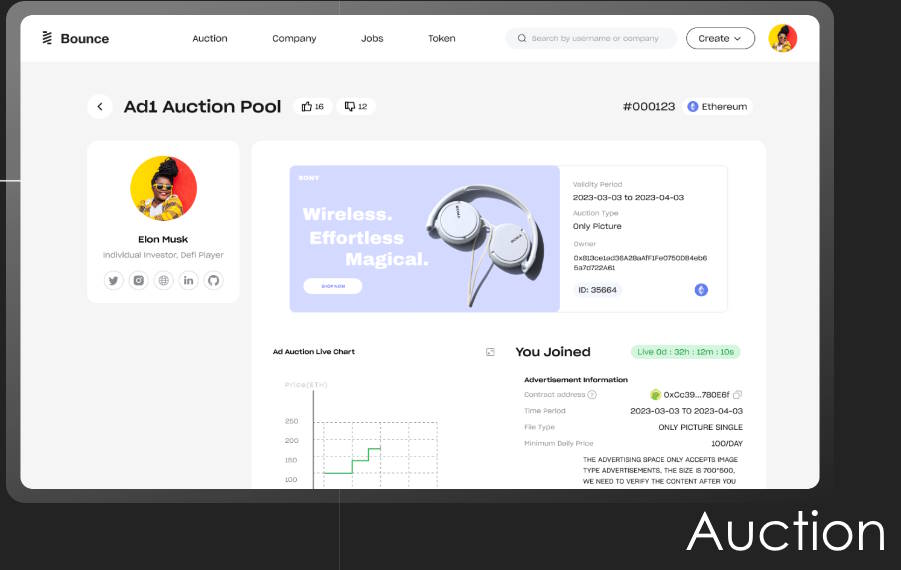Click the Bounce logo icon

click(x=47, y=38)
